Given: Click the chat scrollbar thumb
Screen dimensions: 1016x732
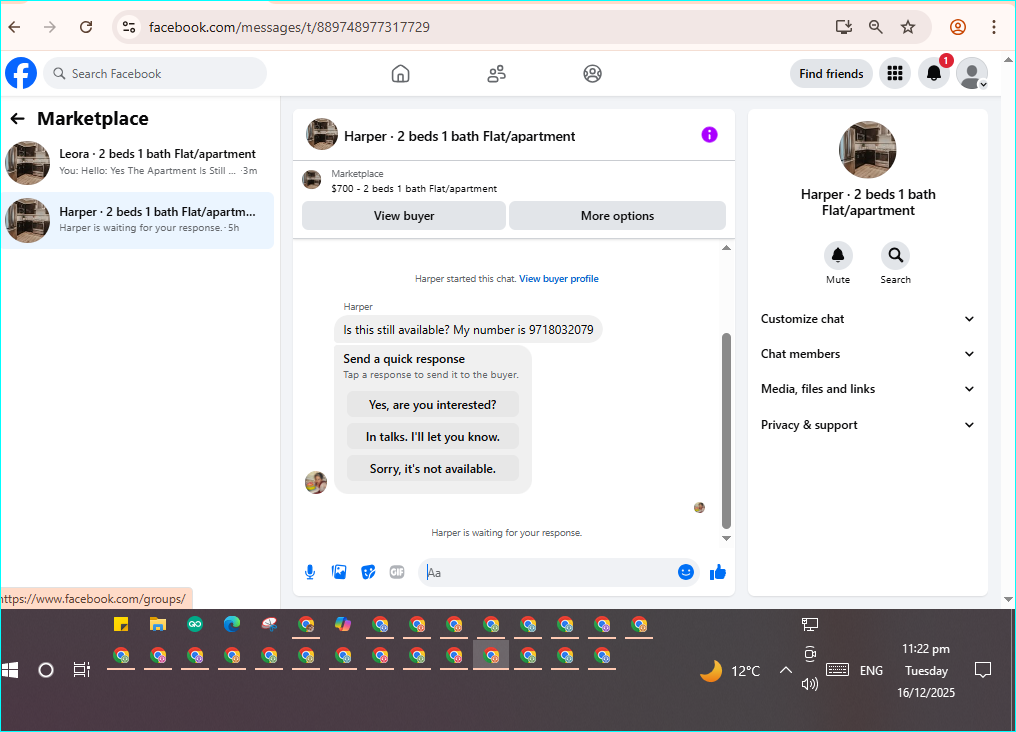Looking at the screenshot, I should click(x=726, y=431).
